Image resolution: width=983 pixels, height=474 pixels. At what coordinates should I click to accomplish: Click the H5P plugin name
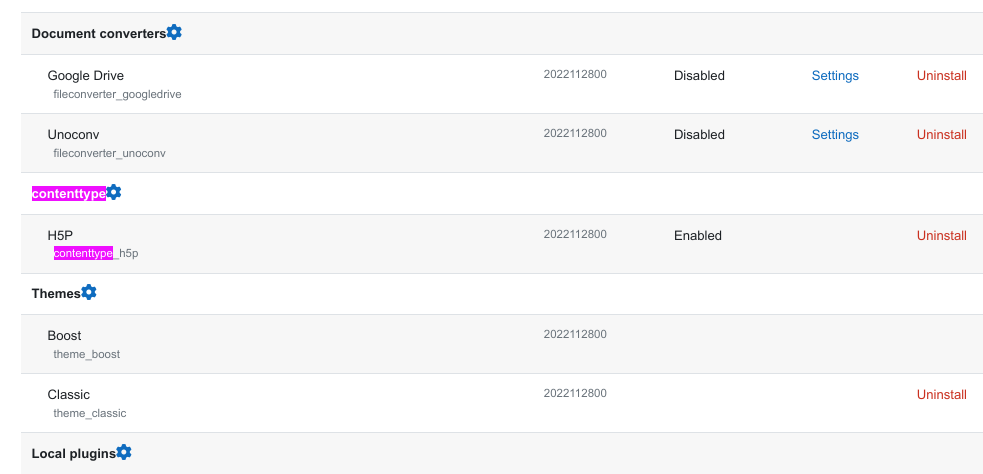[60, 235]
